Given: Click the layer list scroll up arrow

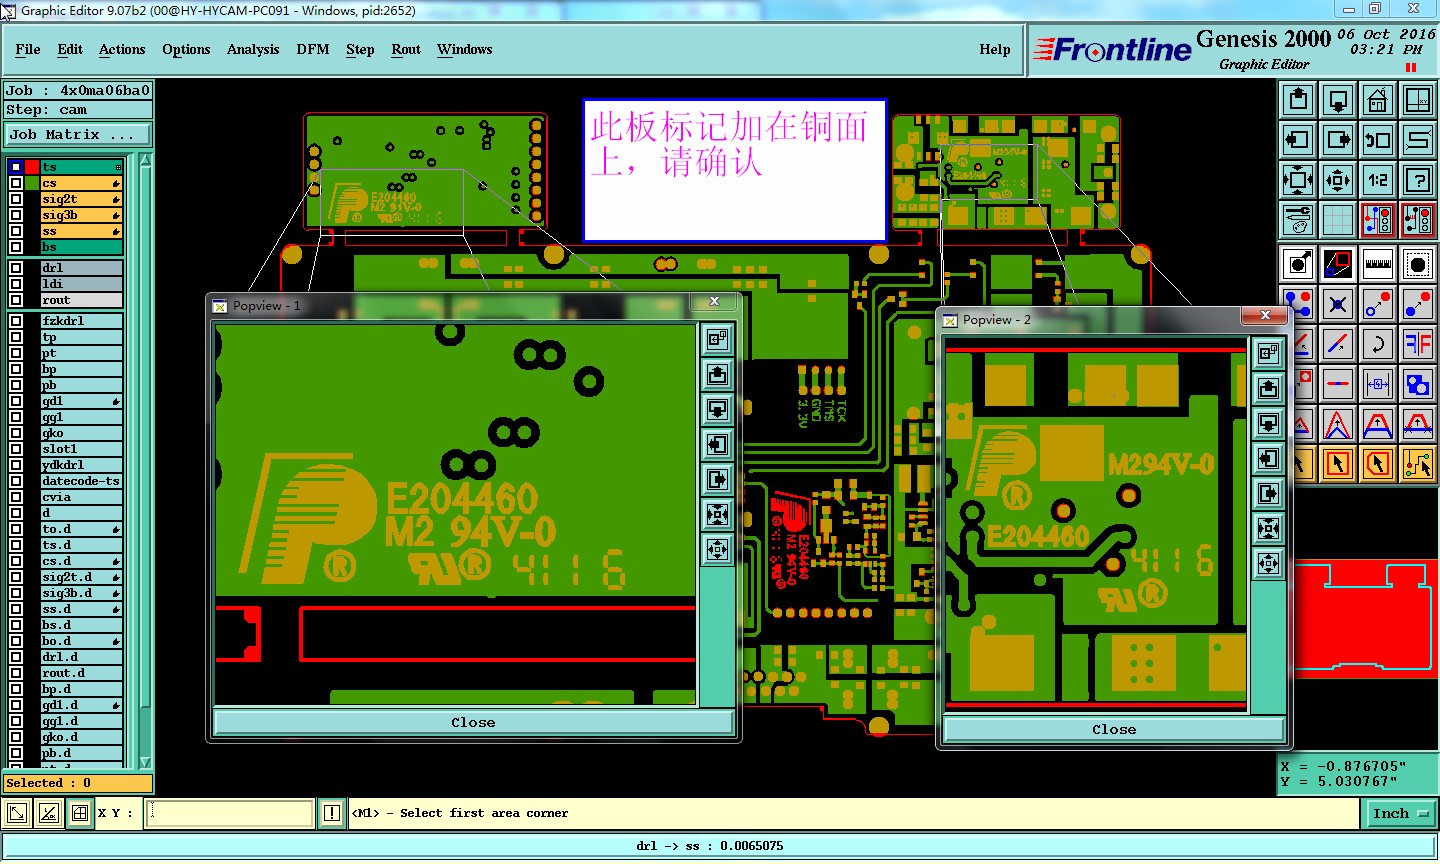Looking at the screenshot, I should tap(146, 161).
